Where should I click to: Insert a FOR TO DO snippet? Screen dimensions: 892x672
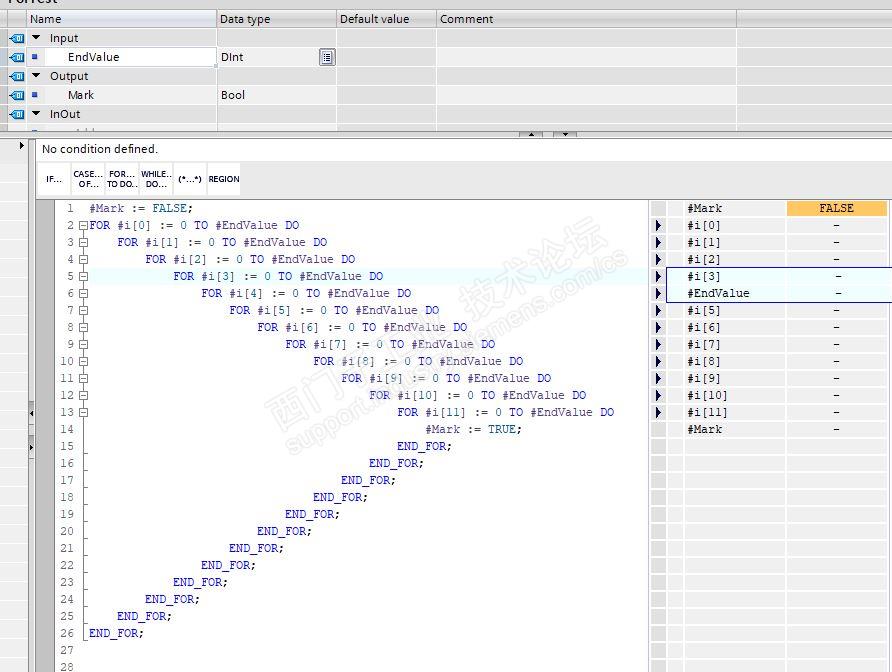tap(122, 179)
